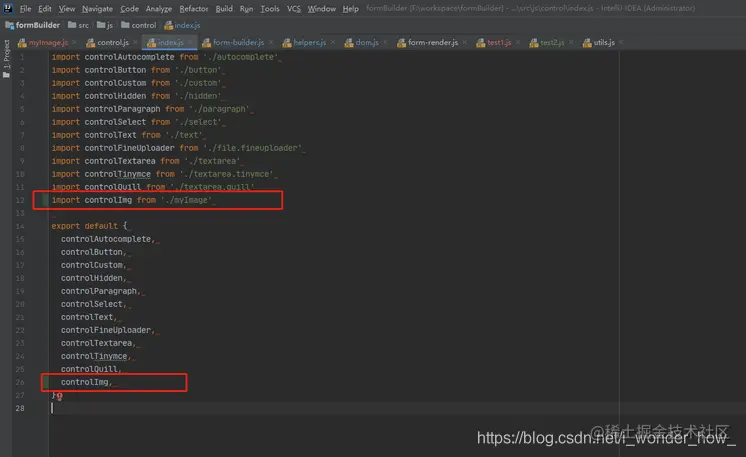
Task: Click the closing brace on line 27
Action: tap(54, 395)
